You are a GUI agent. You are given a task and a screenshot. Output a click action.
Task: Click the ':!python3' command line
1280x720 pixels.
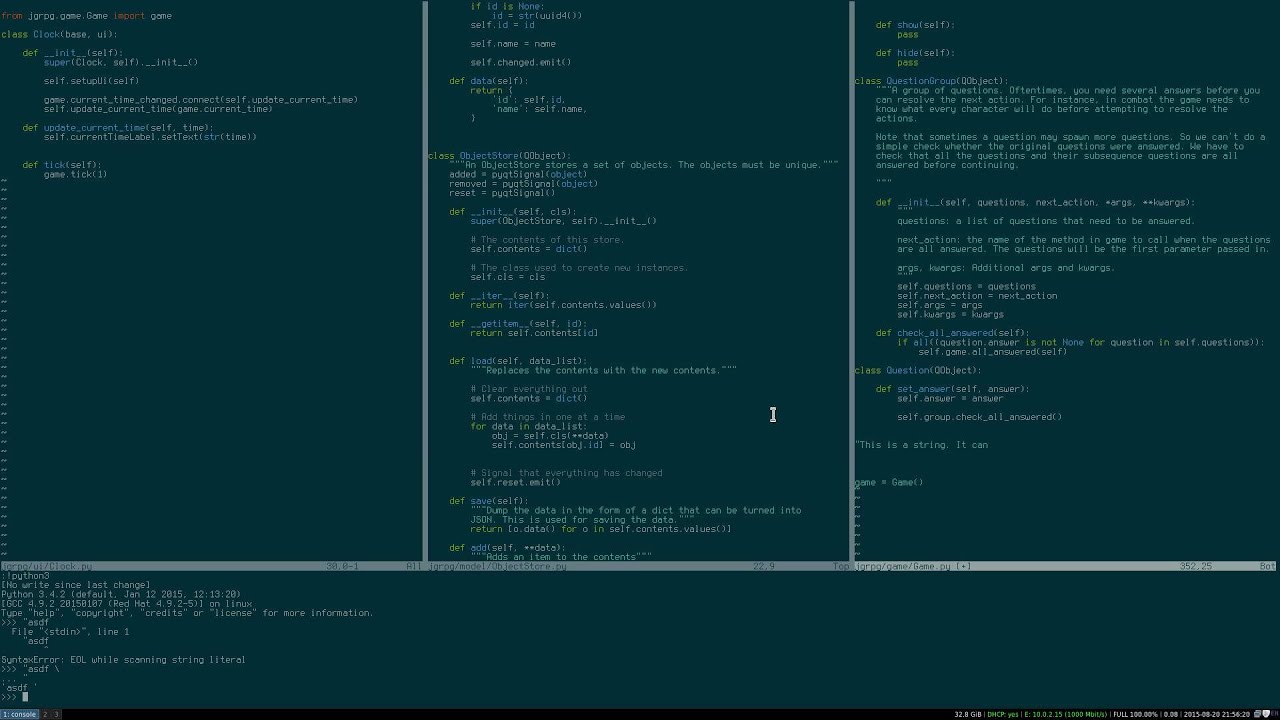pos(25,576)
